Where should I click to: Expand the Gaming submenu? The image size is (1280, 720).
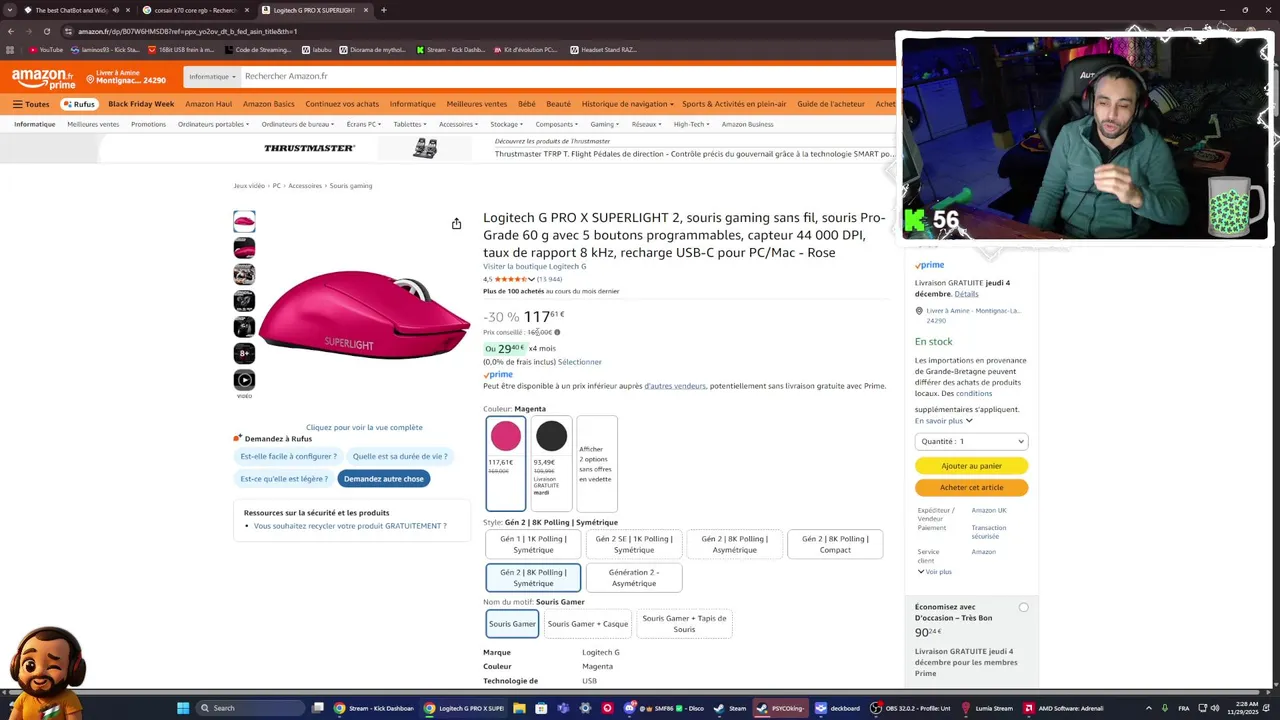pos(604,124)
